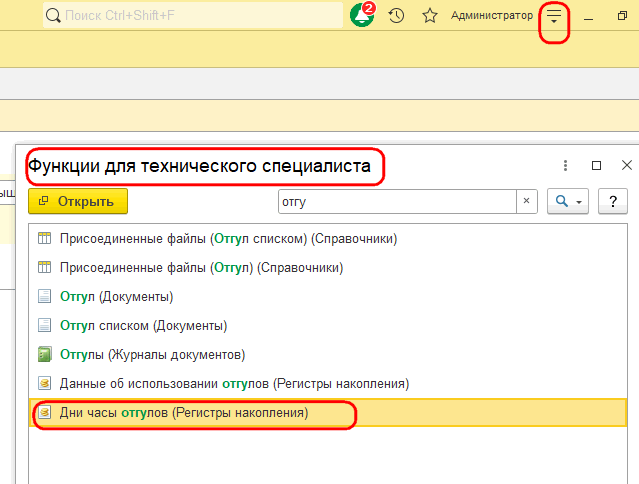Open the history clock icon
The width and height of the screenshot is (639, 484).
tap(396, 15)
